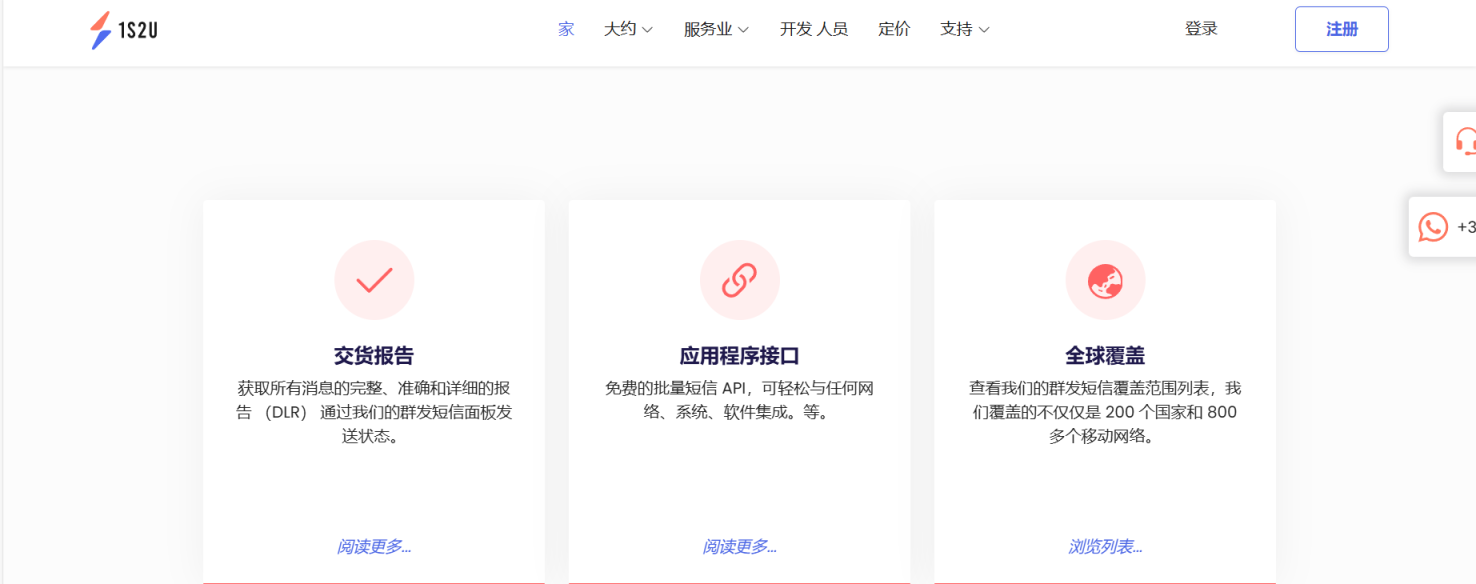Expand the 支持 dropdown menu
The width and height of the screenshot is (1476, 584).
[x=964, y=30]
